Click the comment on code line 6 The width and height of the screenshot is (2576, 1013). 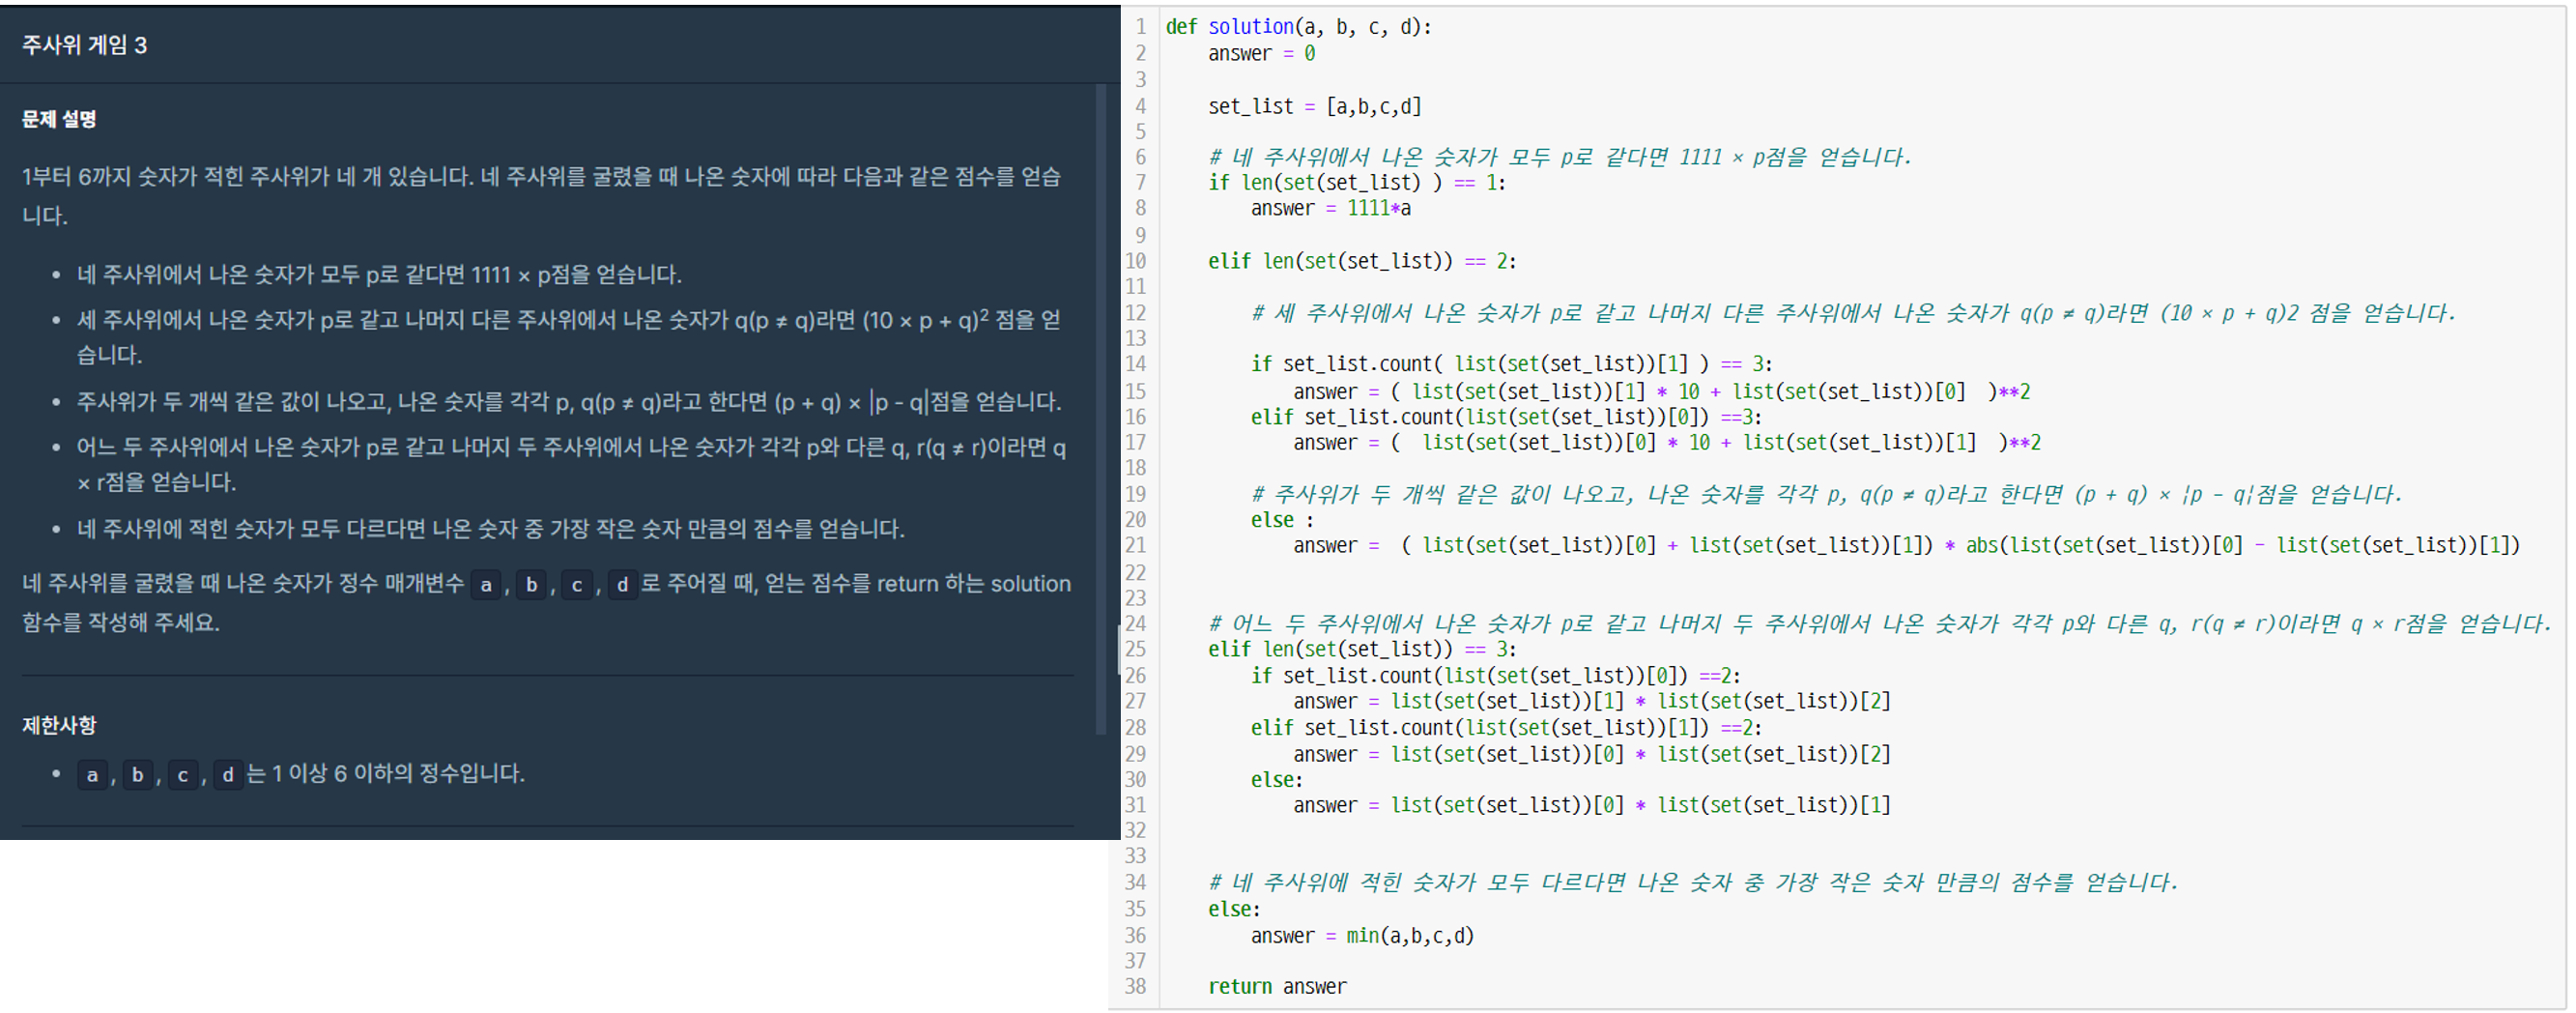tap(1559, 157)
